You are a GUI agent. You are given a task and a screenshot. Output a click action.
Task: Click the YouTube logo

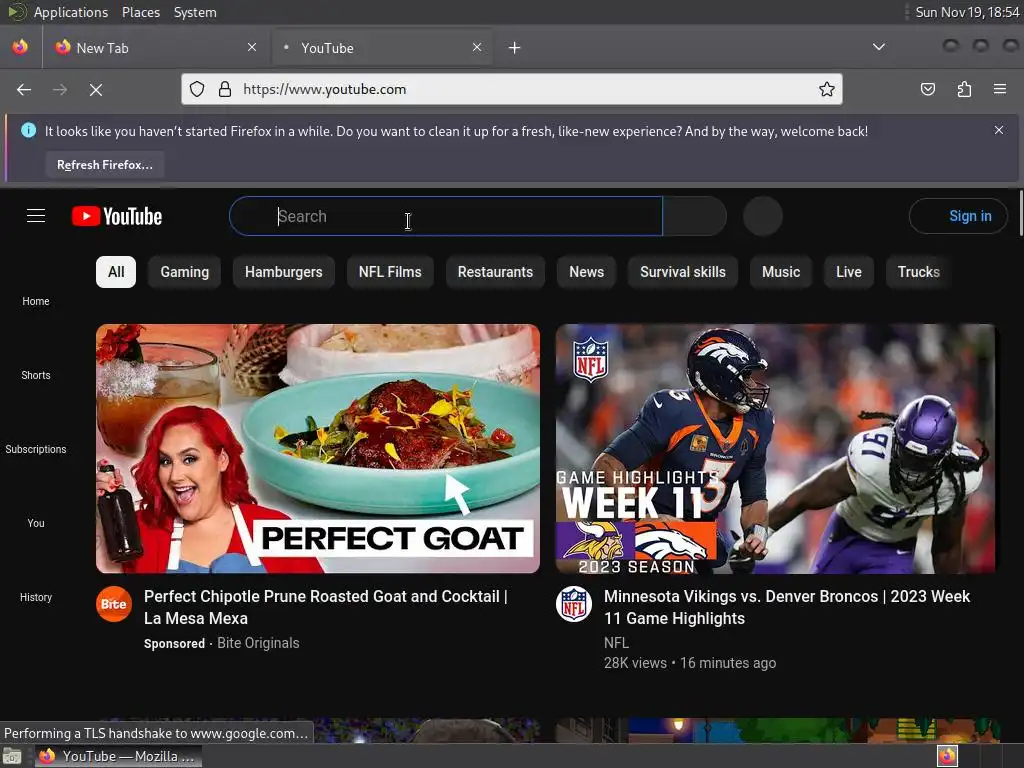(117, 216)
